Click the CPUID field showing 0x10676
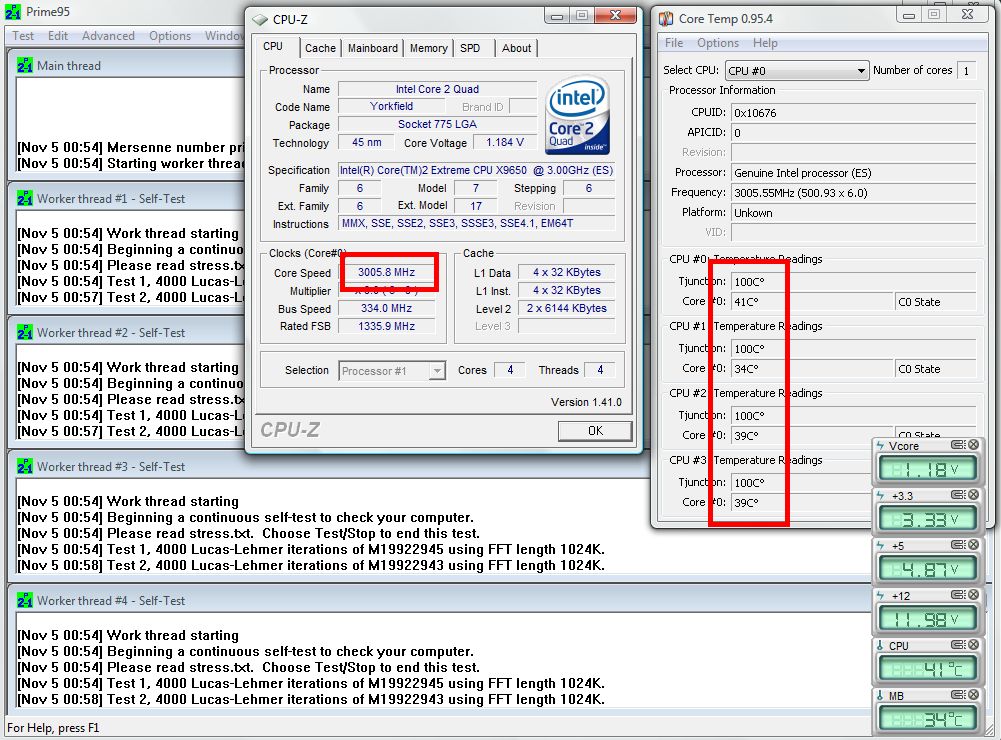 click(854, 113)
